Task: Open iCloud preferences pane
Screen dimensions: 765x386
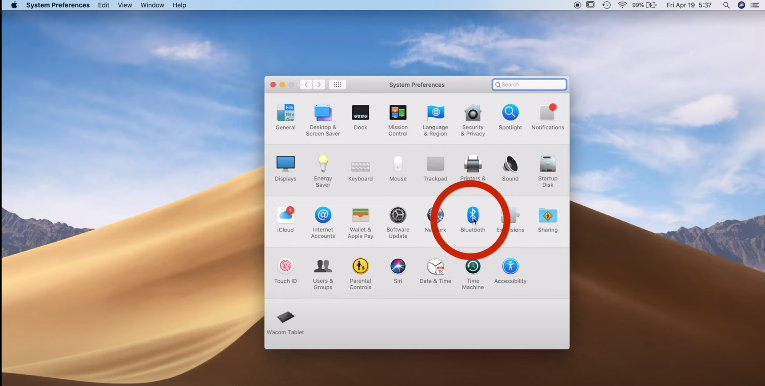Action: 285,219
